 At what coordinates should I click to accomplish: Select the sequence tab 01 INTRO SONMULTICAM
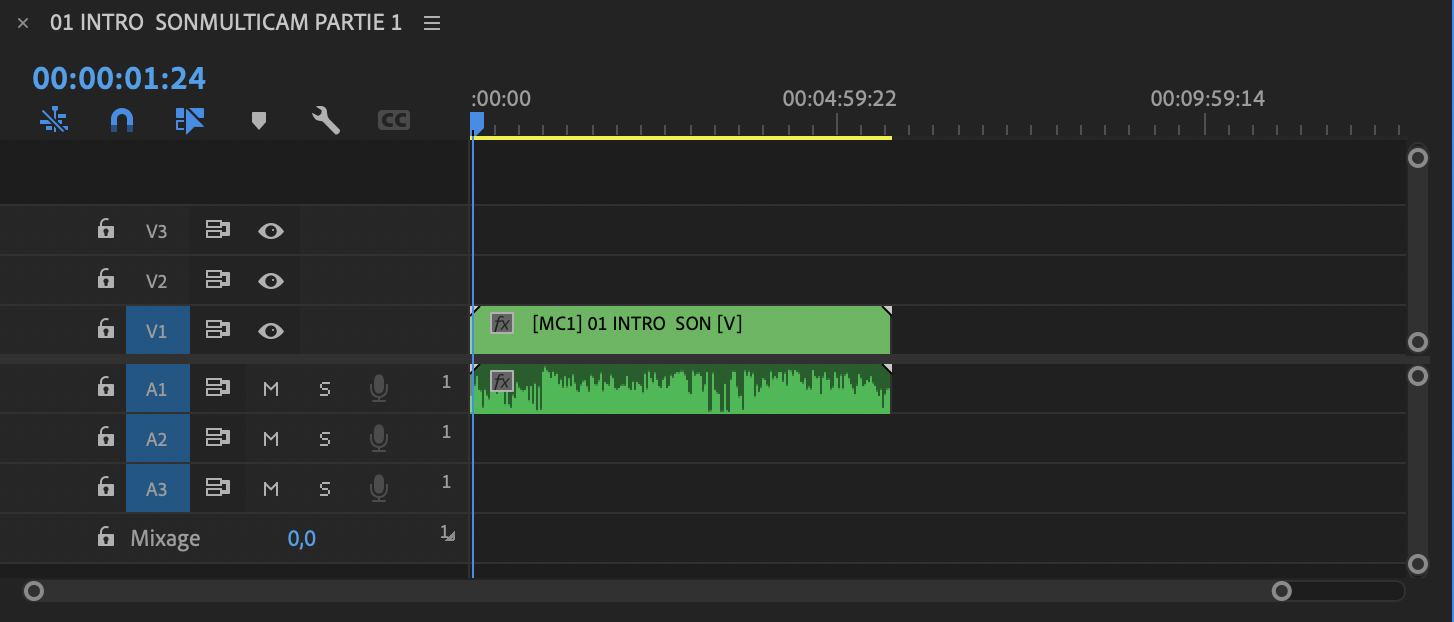coord(226,23)
